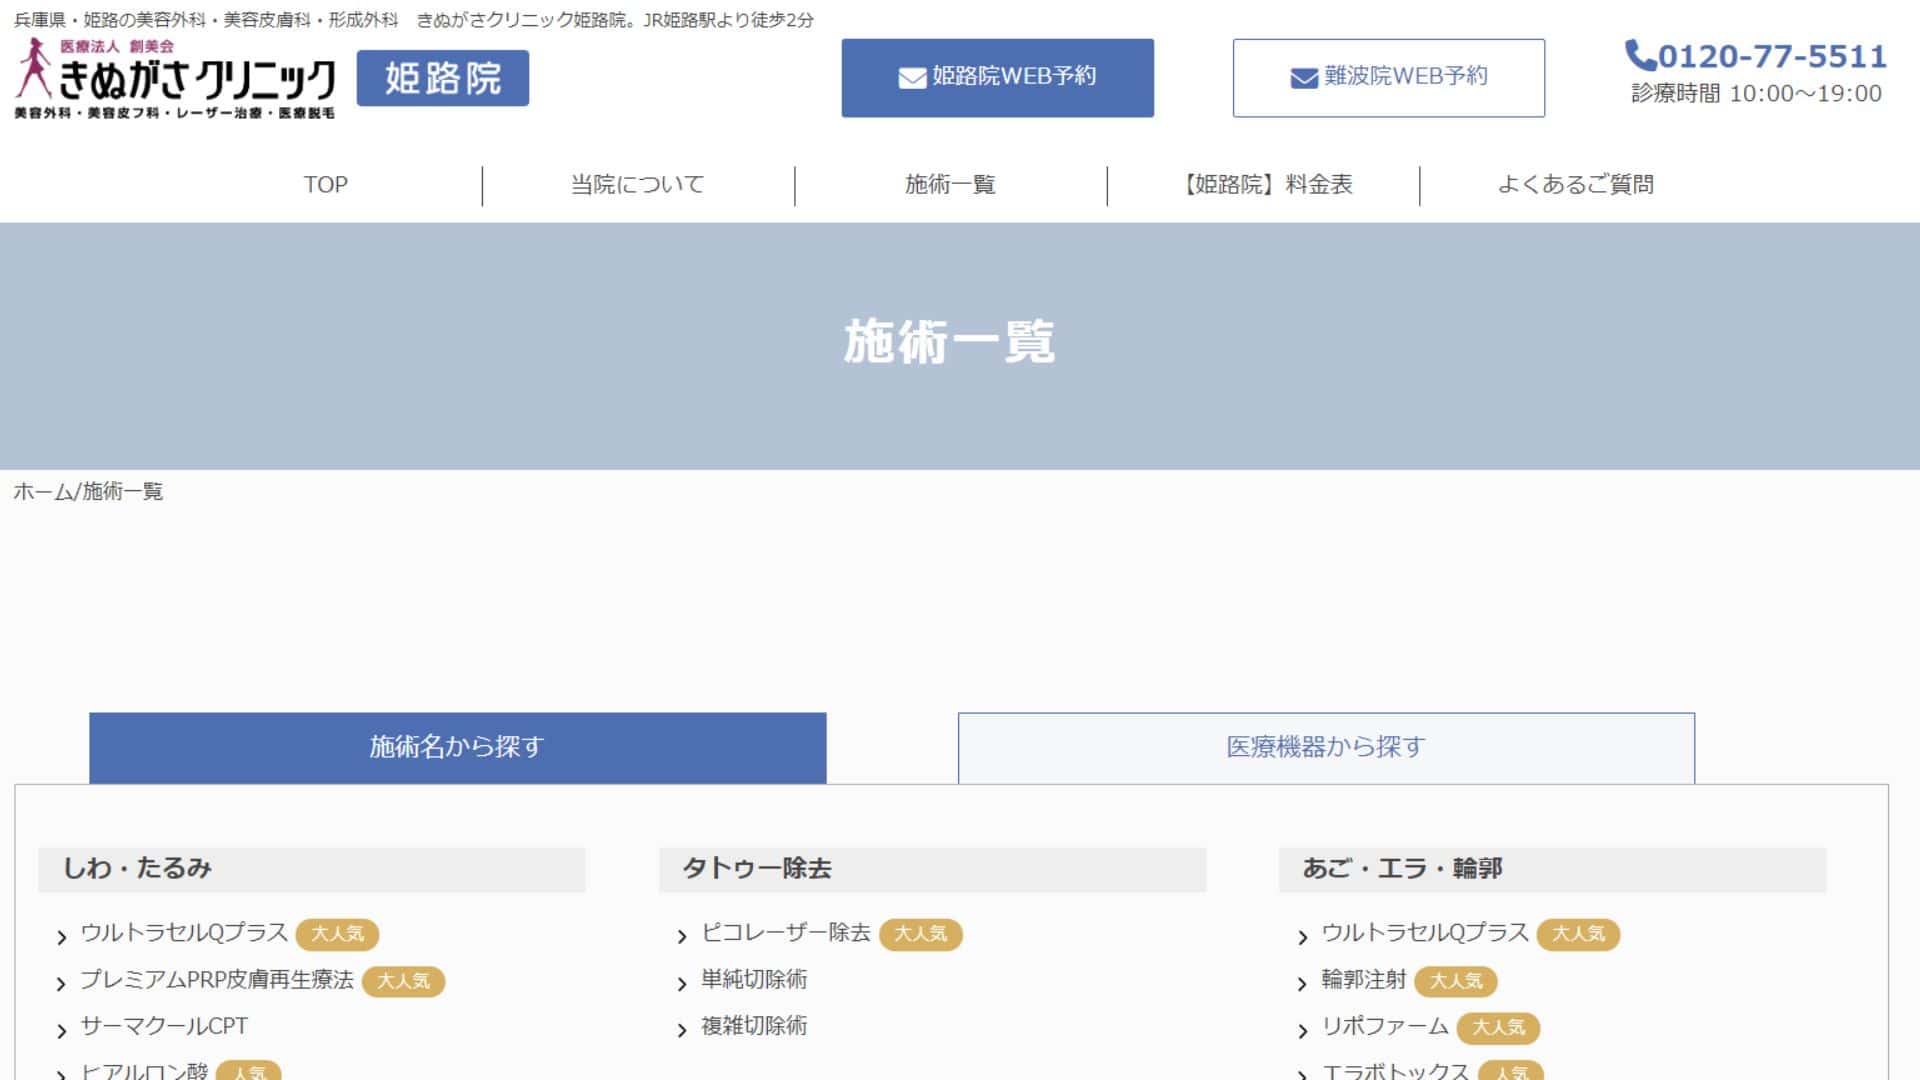
Task: Open 当院について menu item
Action: click(638, 185)
